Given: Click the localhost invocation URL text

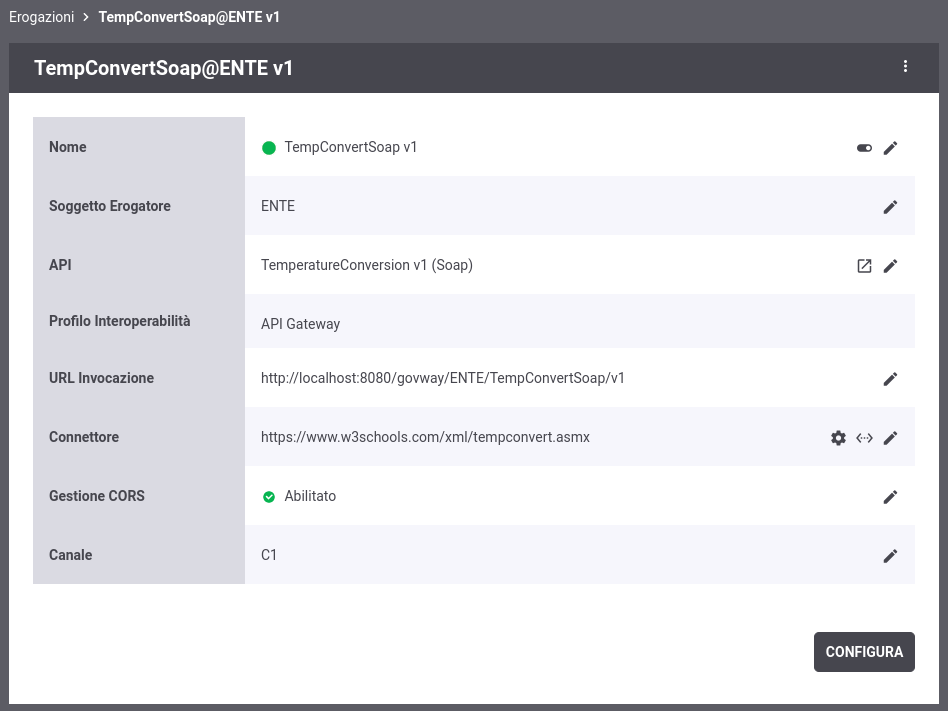Looking at the screenshot, I should coord(442,378).
